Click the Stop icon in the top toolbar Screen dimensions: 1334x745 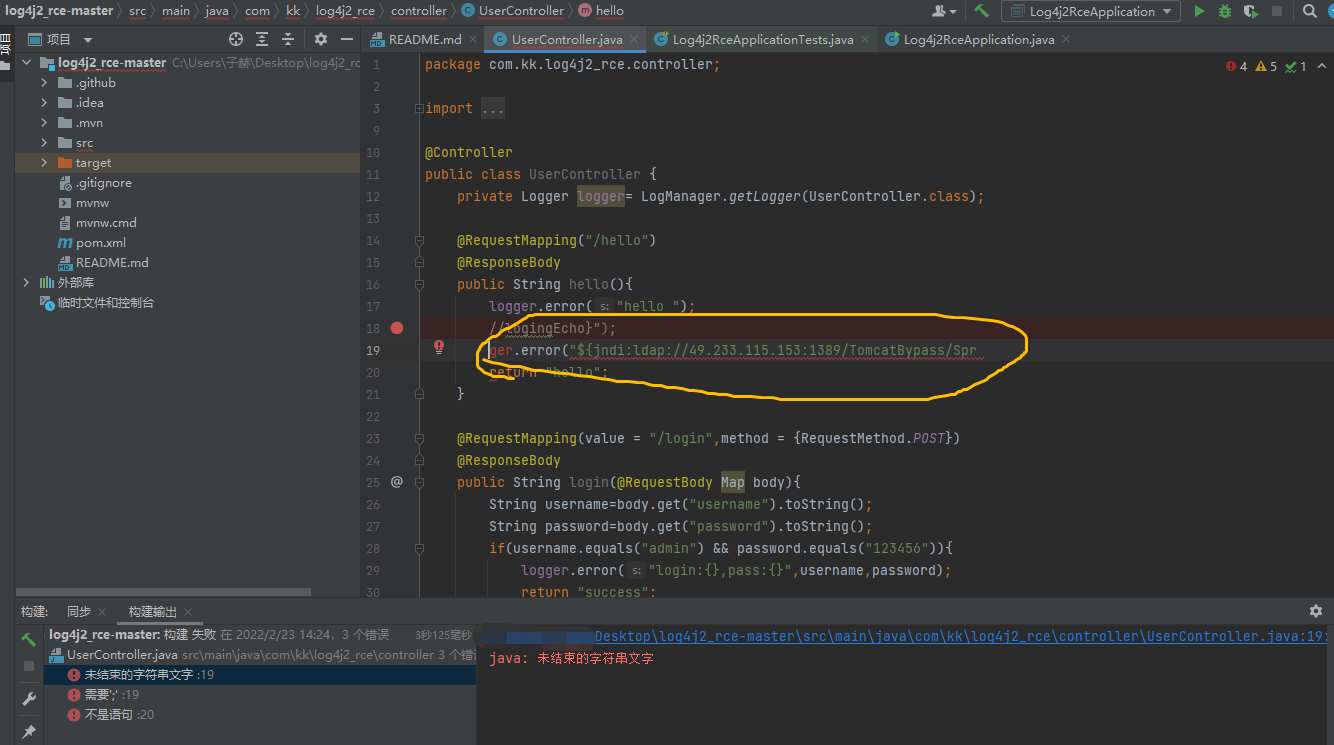click(1277, 11)
